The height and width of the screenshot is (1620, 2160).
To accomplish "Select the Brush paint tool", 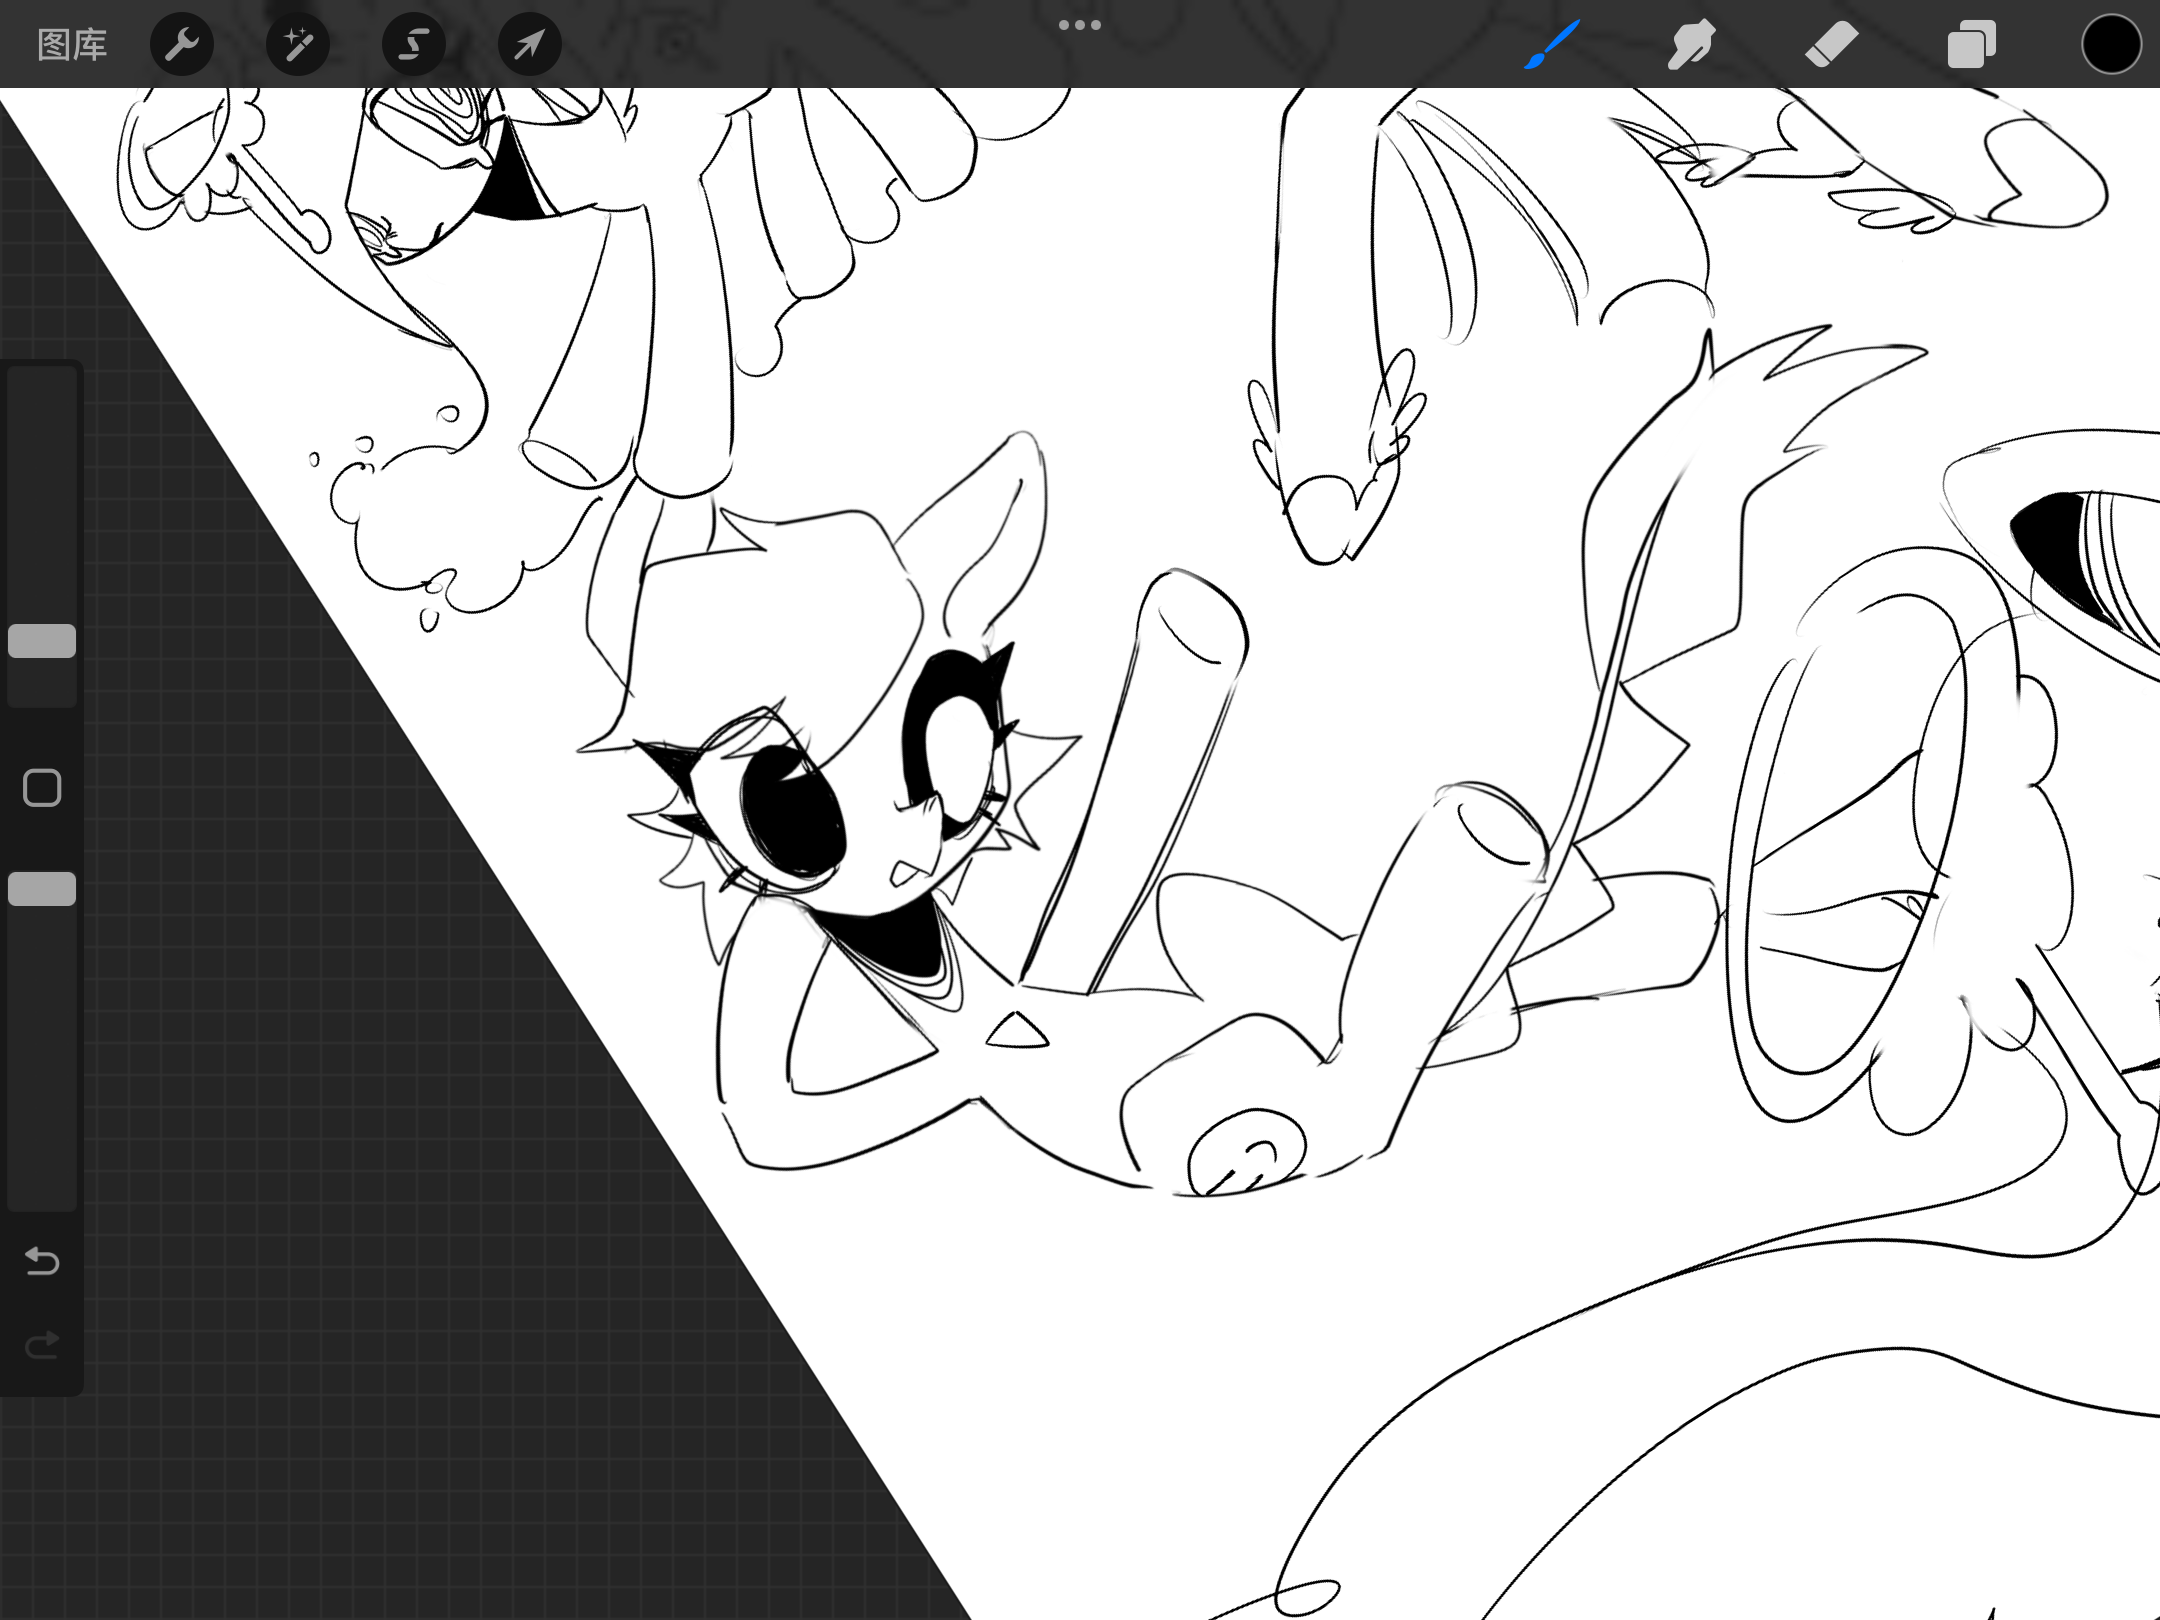I will pos(1552,45).
